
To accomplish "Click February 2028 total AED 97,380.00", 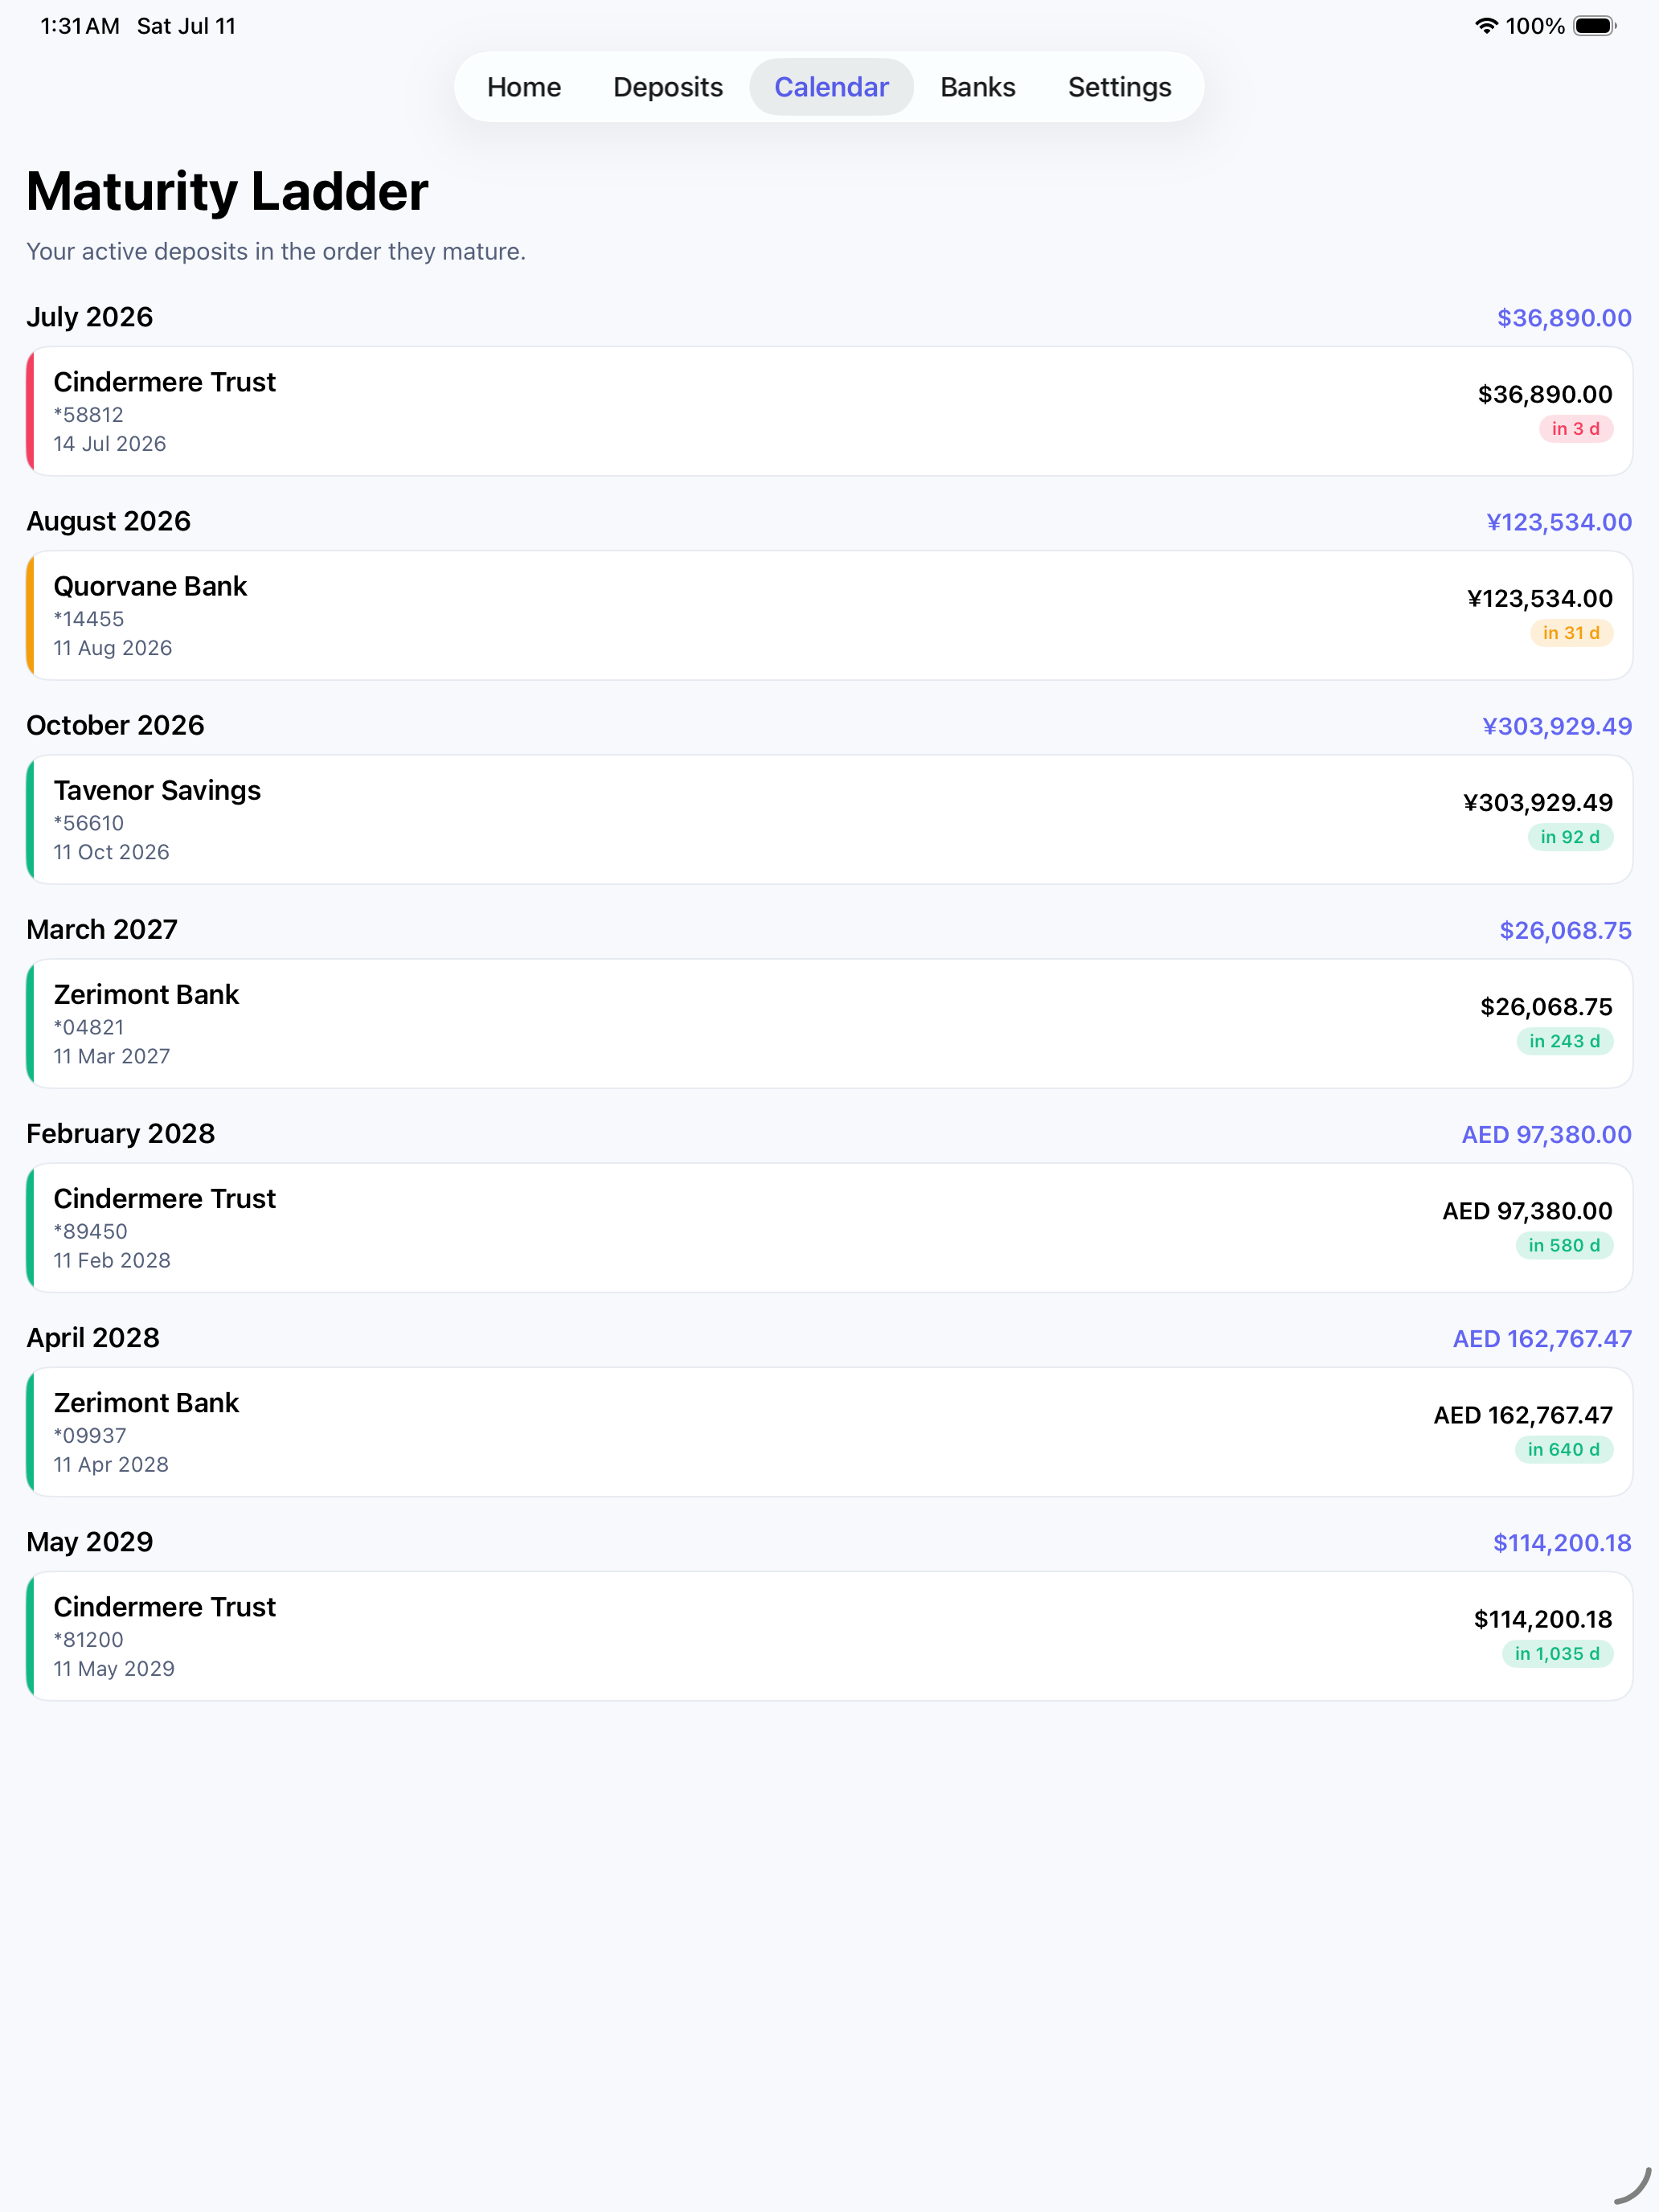I will click(x=1546, y=1134).
